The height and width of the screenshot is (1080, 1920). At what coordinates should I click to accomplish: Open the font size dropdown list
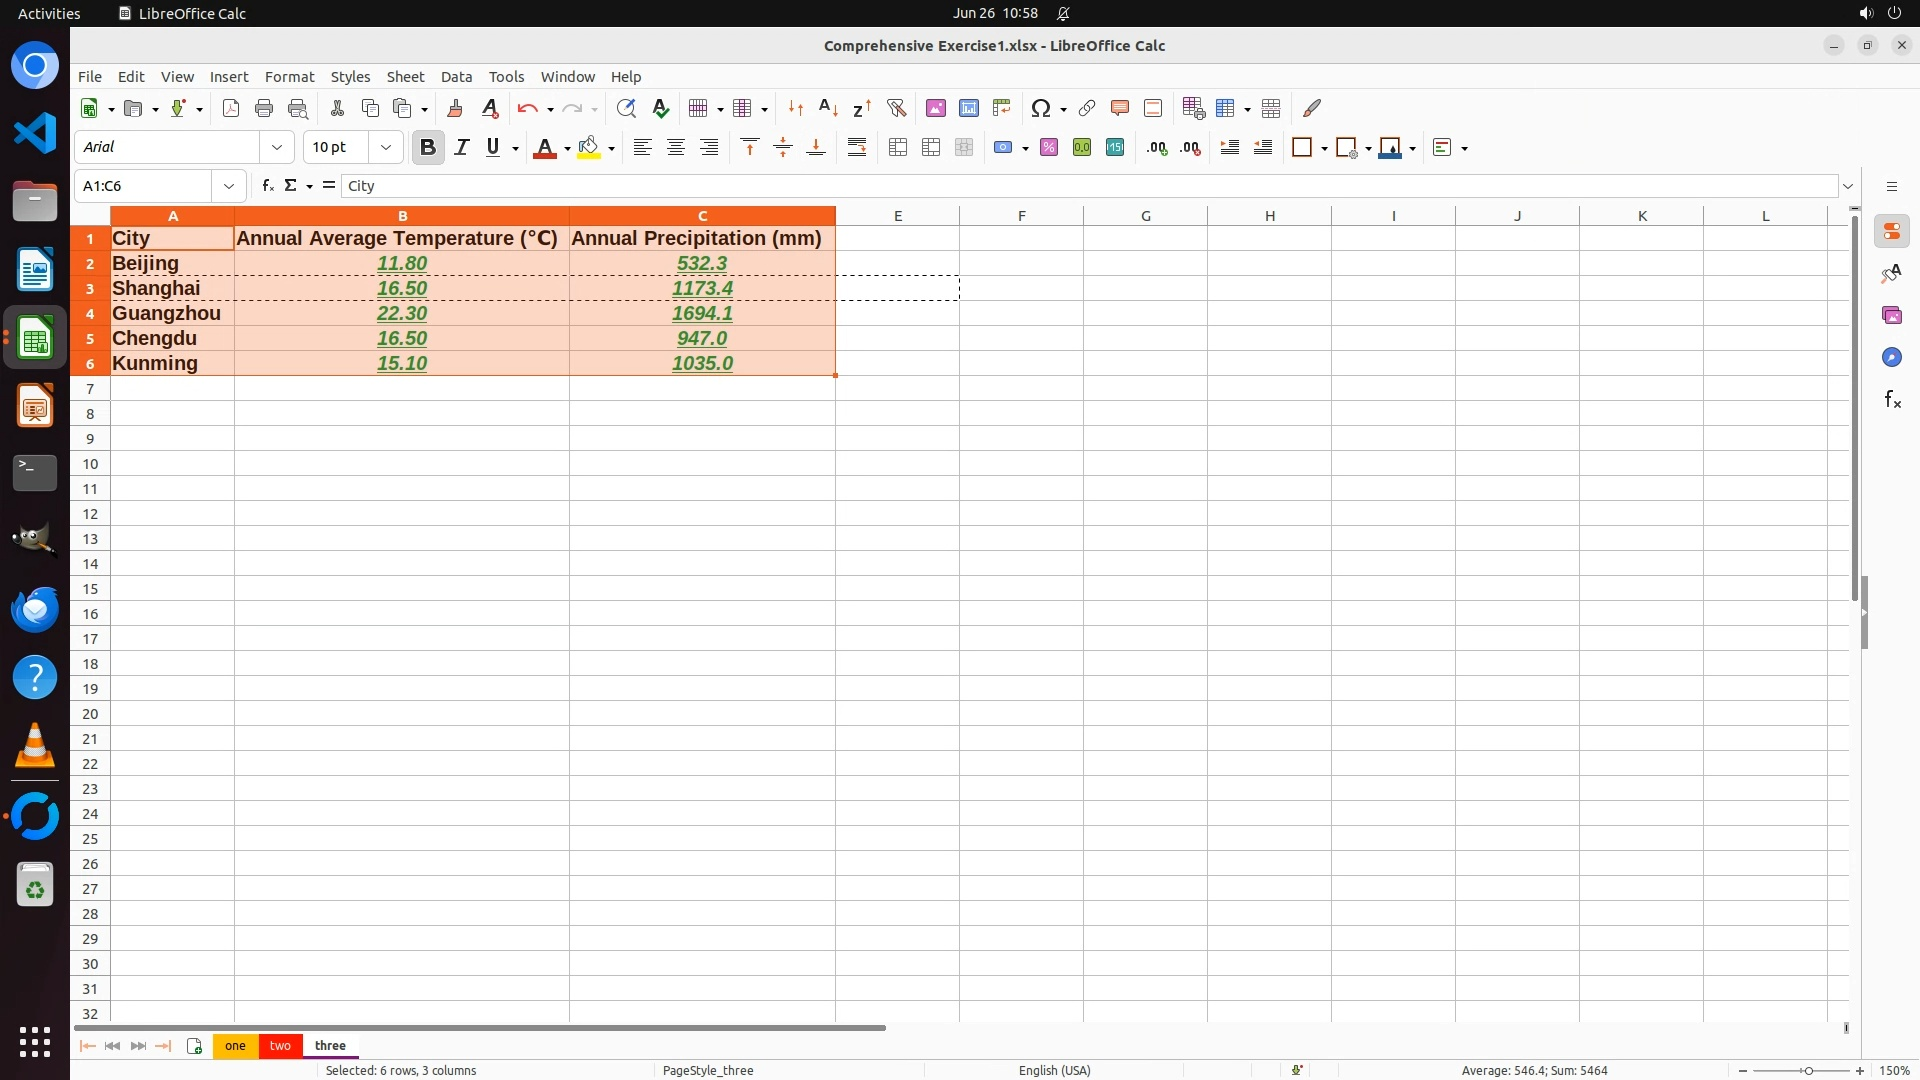(386, 147)
